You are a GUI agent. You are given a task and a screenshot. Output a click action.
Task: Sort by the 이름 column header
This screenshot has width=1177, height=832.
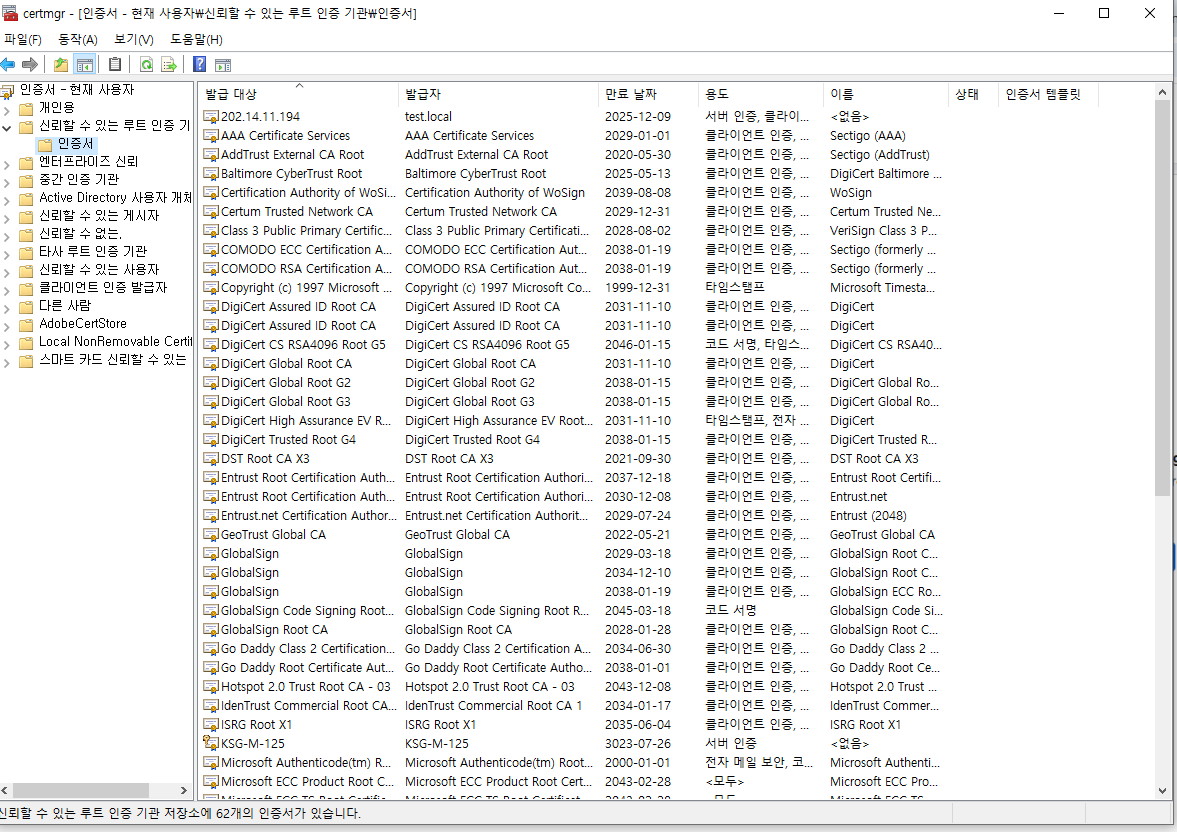tap(886, 94)
